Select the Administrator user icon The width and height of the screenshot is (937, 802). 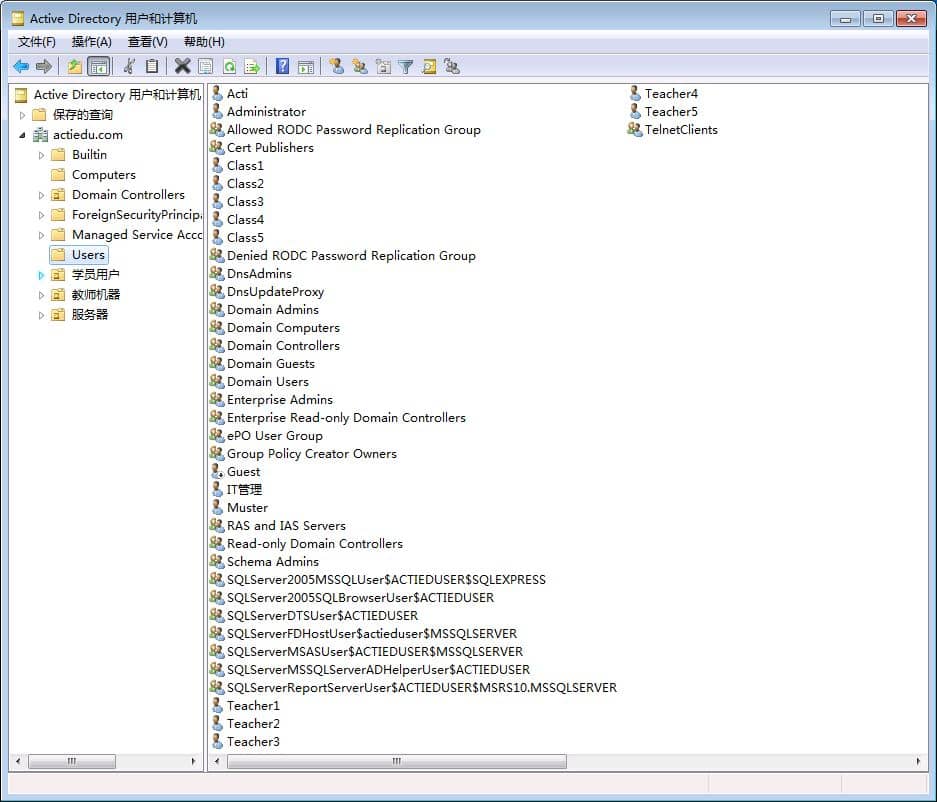[218, 111]
